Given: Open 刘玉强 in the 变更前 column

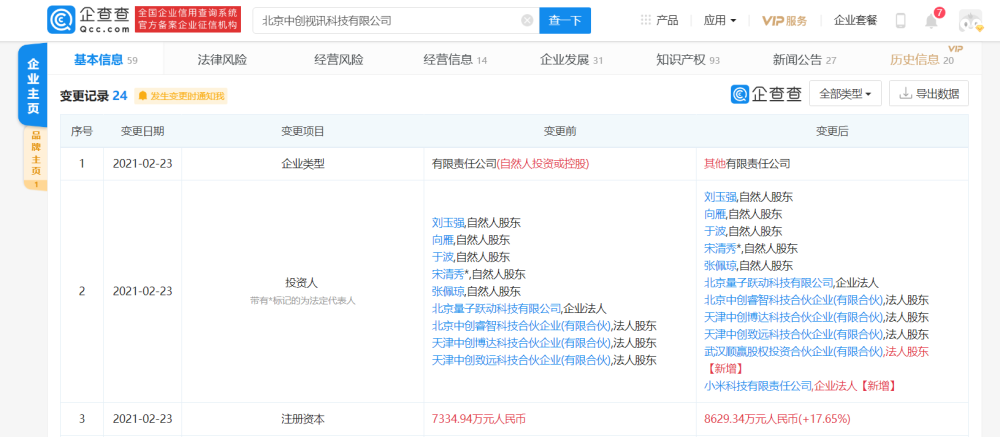Looking at the screenshot, I should 448,223.
